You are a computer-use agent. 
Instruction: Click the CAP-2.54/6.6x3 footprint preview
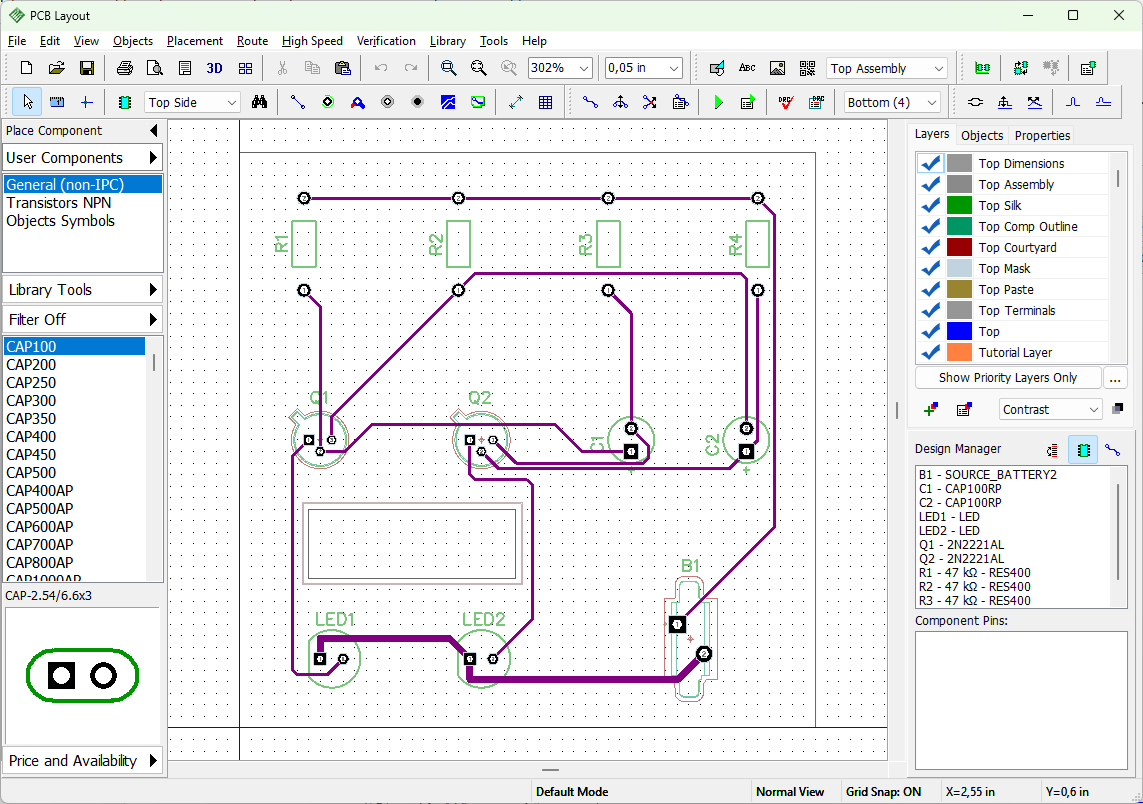point(82,675)
